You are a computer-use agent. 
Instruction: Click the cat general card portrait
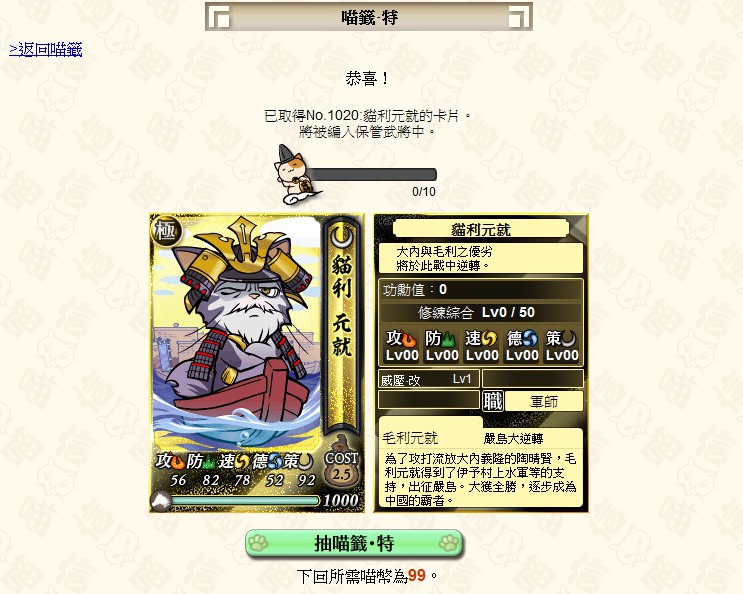[x=236, y=332]
